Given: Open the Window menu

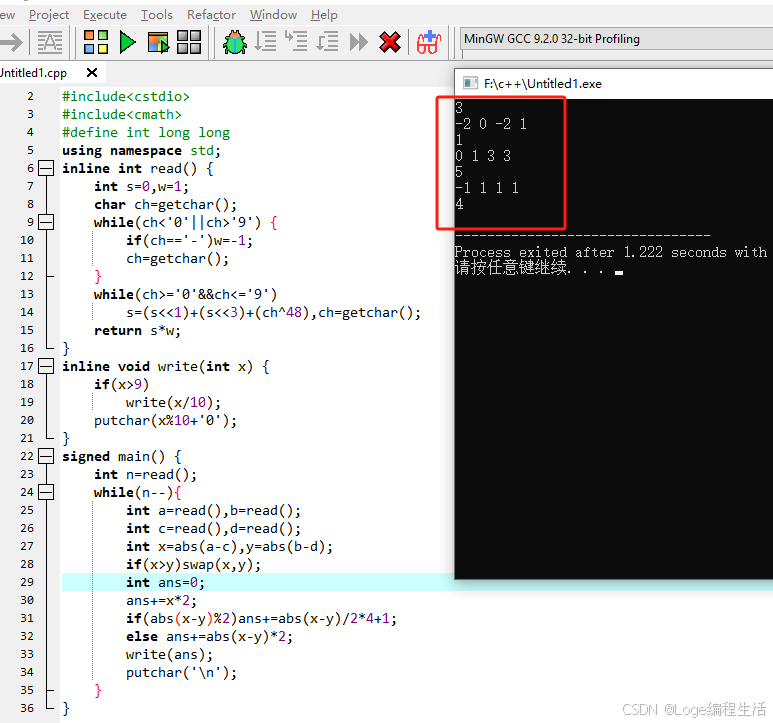Looking at the screenshot, I should 273,15.
